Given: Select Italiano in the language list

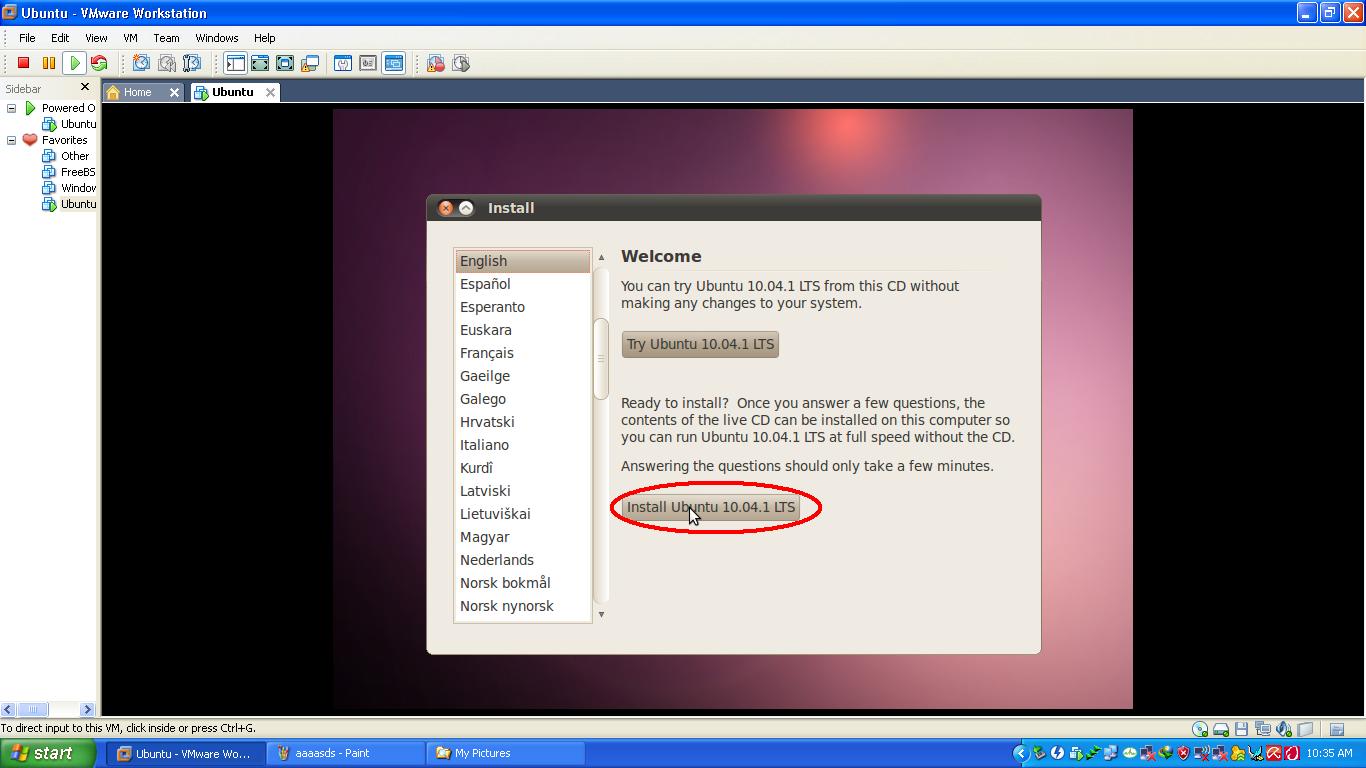Looking at the screenshot, I should (522, 445).
